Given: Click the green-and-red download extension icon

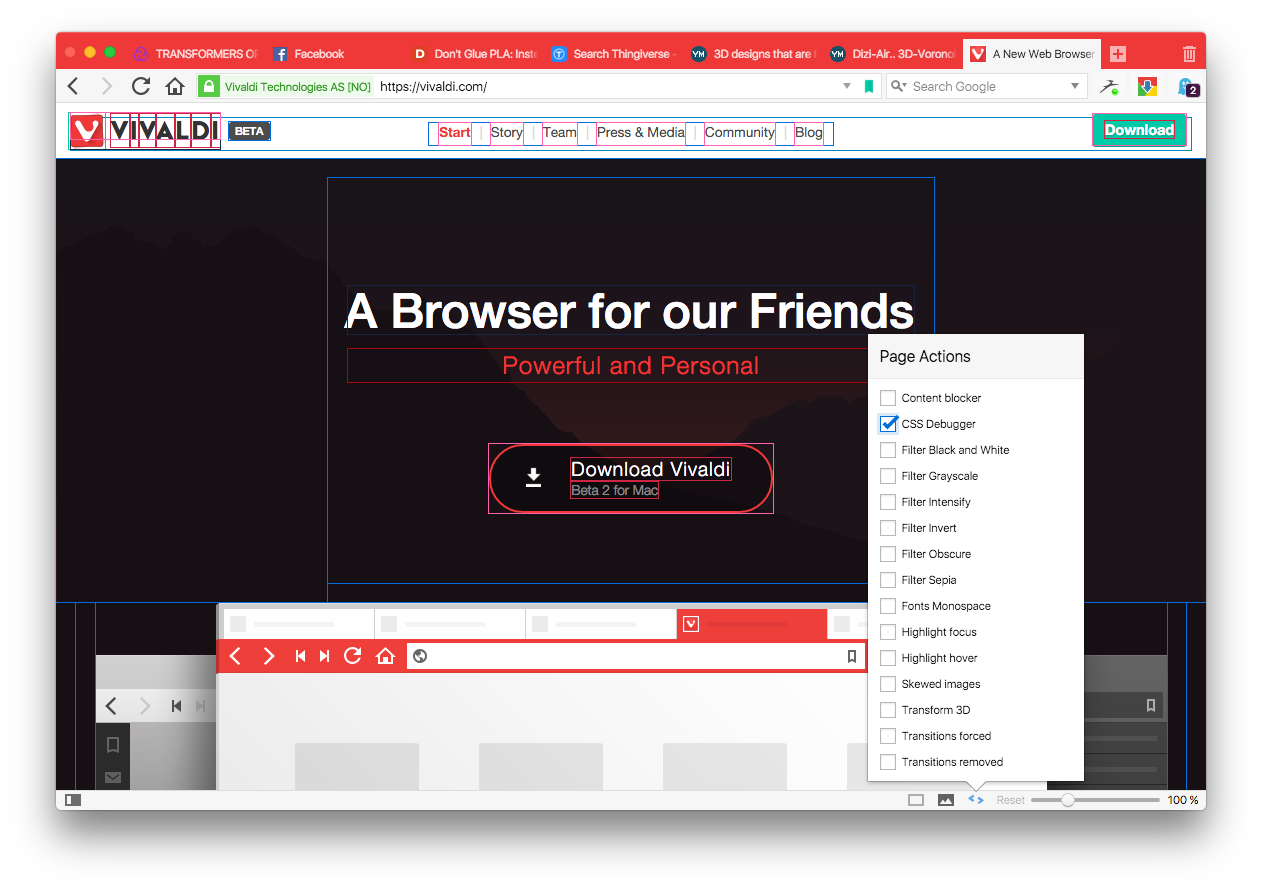Looking at the screenshot, I should click(1147, 87).
